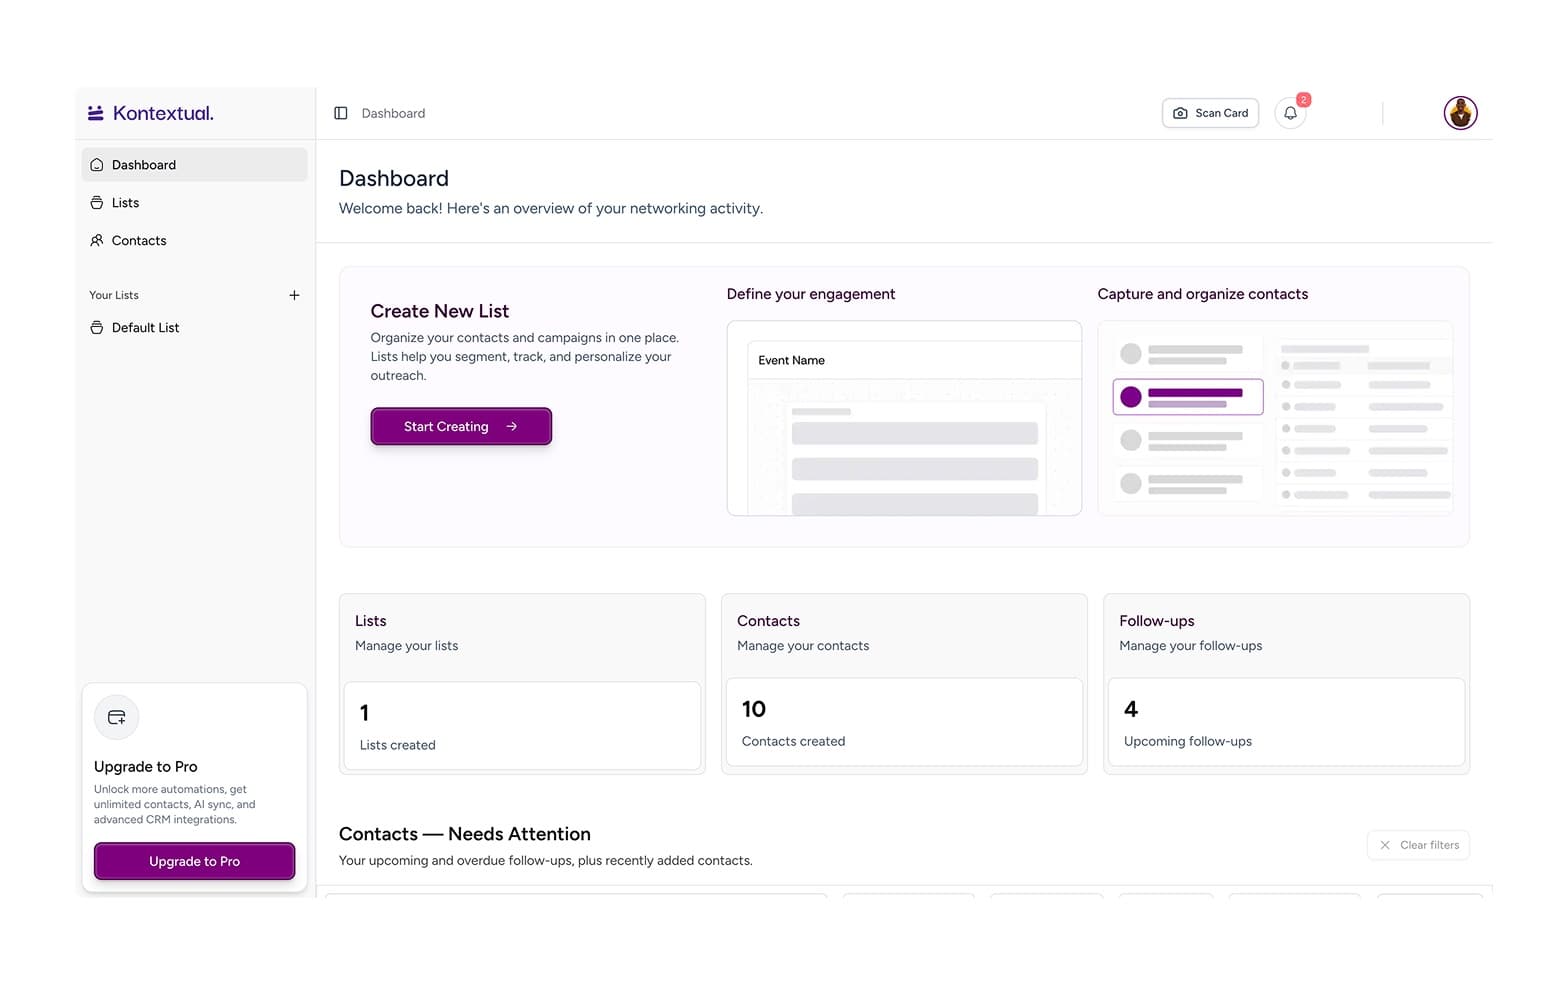This screenshot has width=1568, height=985.
Task: Click the 'Manage your contacts' text
Action: point(803,646)
